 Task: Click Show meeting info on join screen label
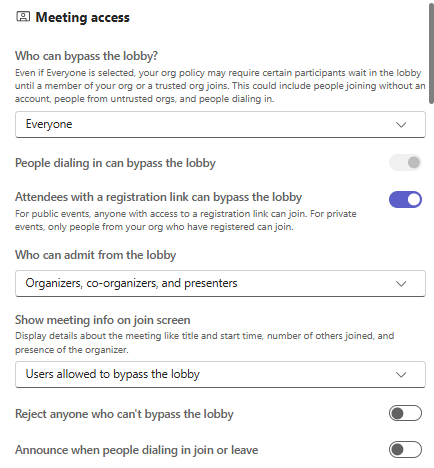click(x=103, y=320)
